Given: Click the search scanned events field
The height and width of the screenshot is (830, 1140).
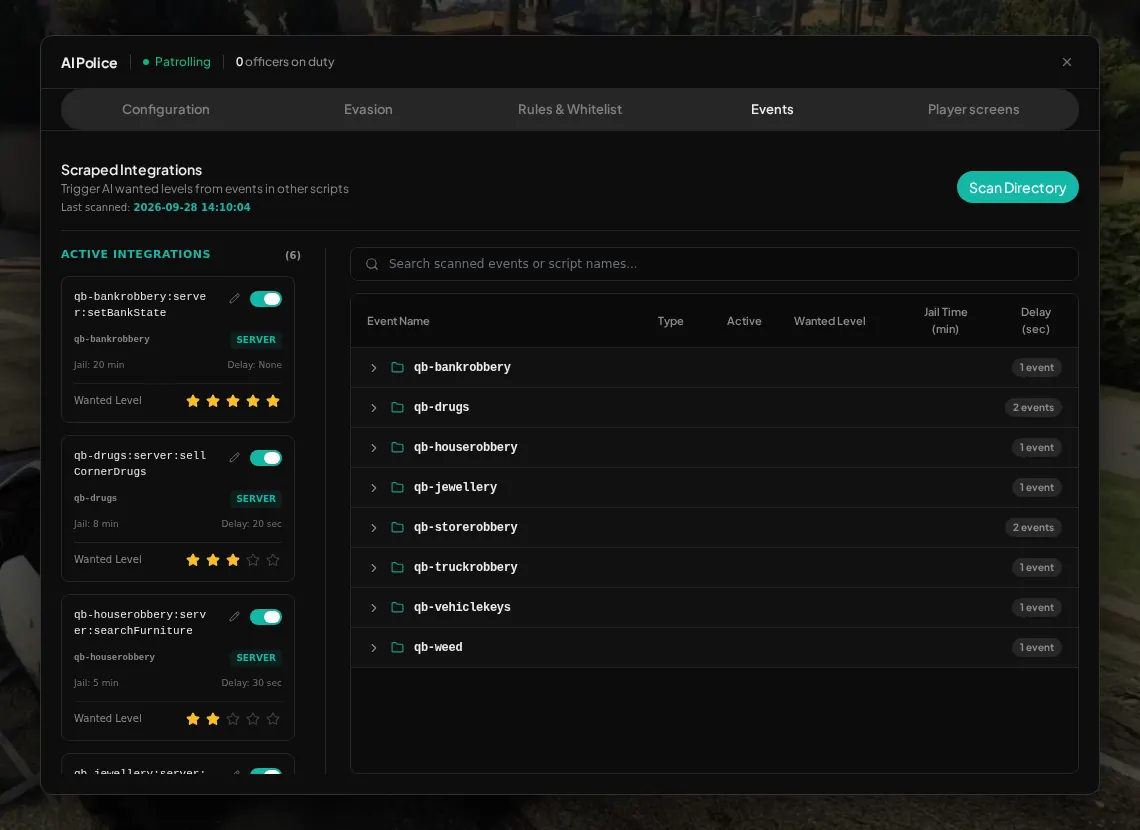Looking at the screenshot, I should [x=714, y=264].
